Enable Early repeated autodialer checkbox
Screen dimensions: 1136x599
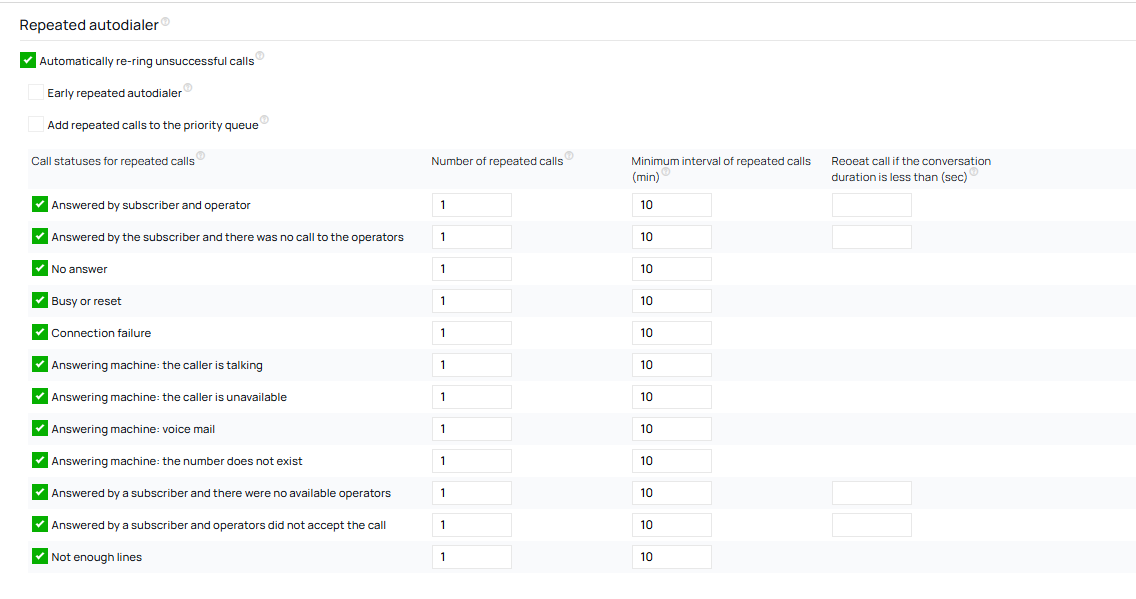coord(36,93)
